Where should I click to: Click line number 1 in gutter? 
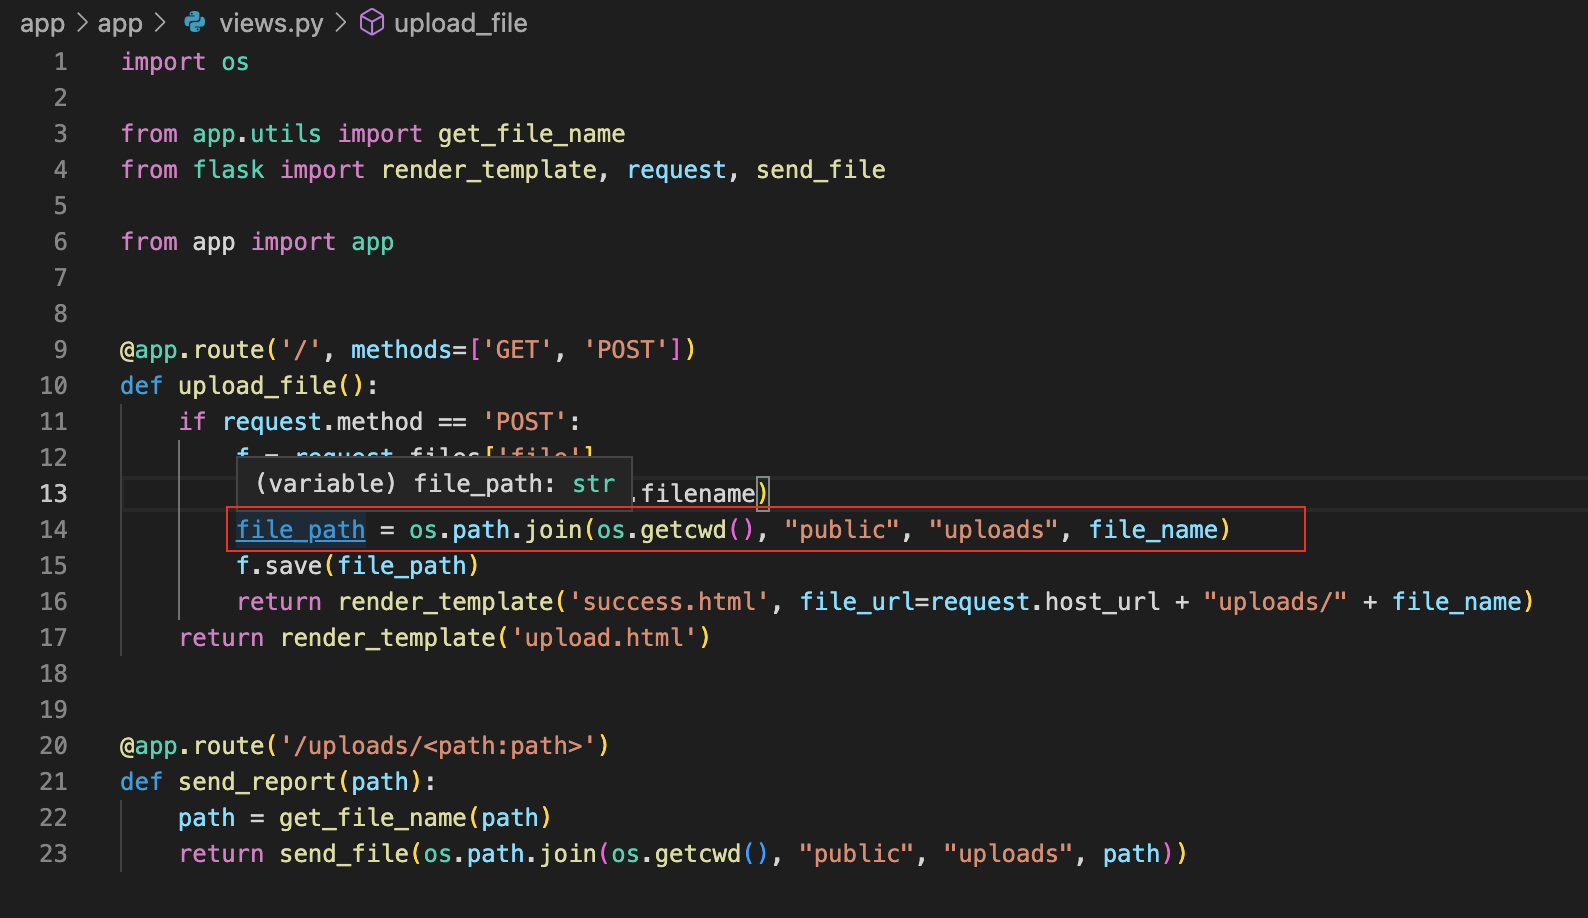(61, 61)
